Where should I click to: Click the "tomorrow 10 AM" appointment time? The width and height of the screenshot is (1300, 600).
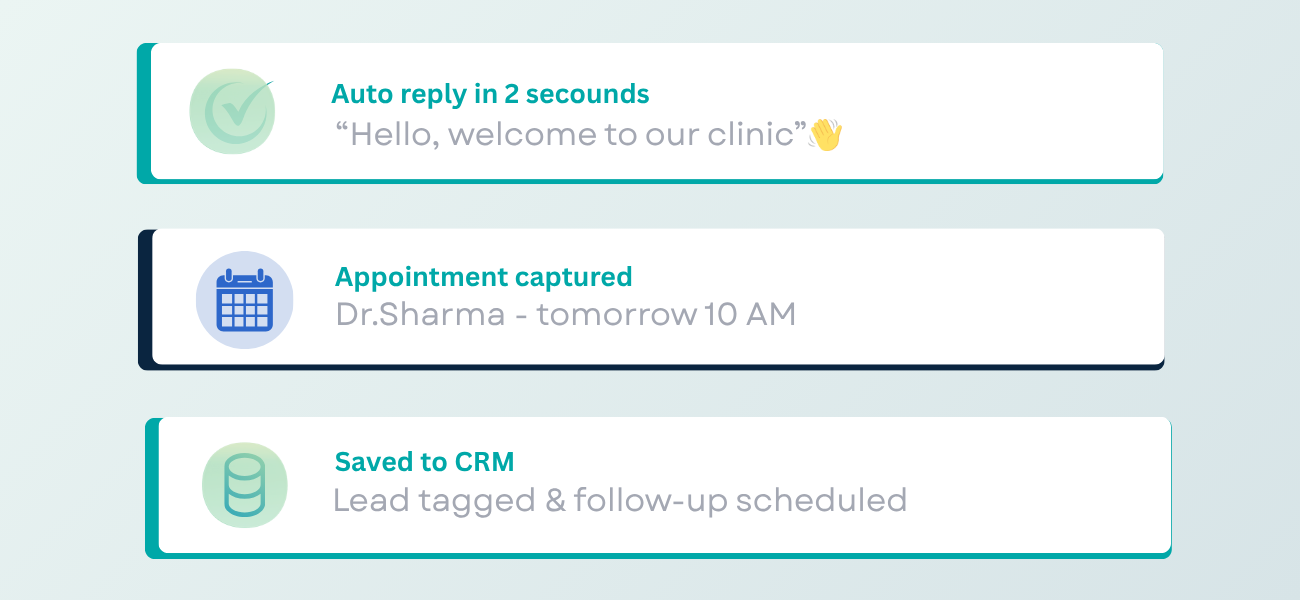[666, 314]
